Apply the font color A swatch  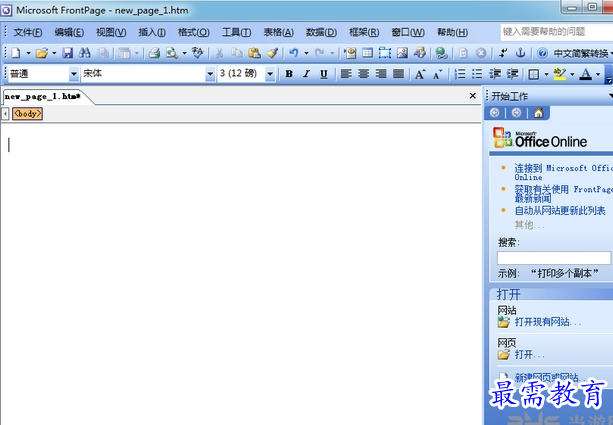pos(585,74)
